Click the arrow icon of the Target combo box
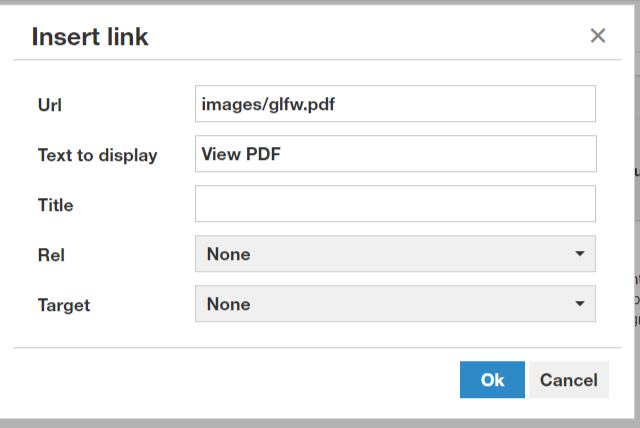 click(x=580, y=304)
